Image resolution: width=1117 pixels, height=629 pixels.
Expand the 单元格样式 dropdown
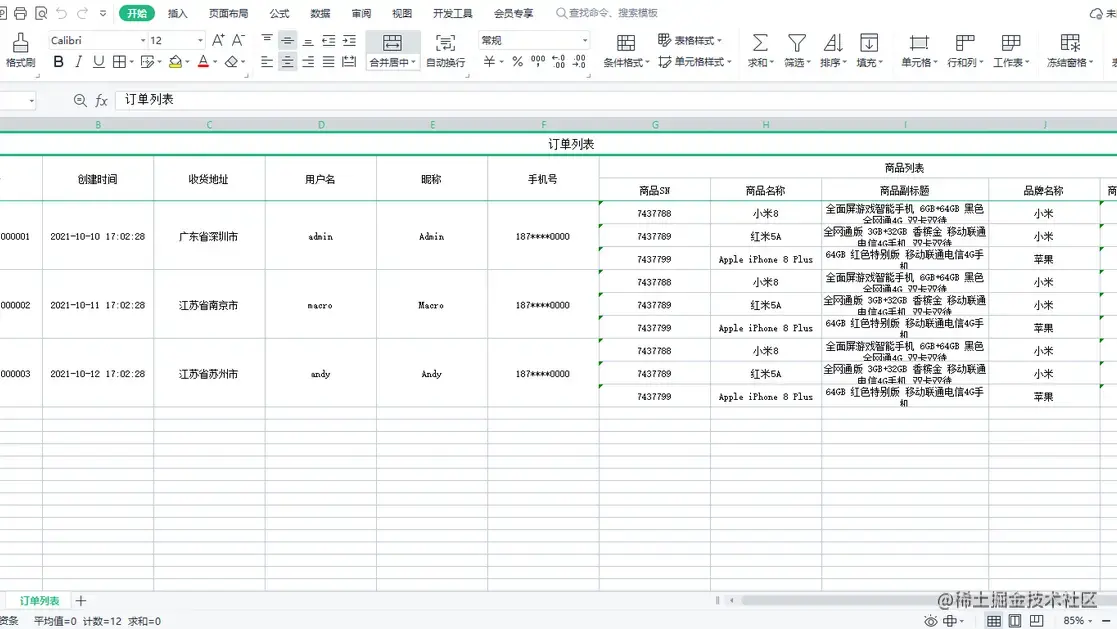point(729,62)
